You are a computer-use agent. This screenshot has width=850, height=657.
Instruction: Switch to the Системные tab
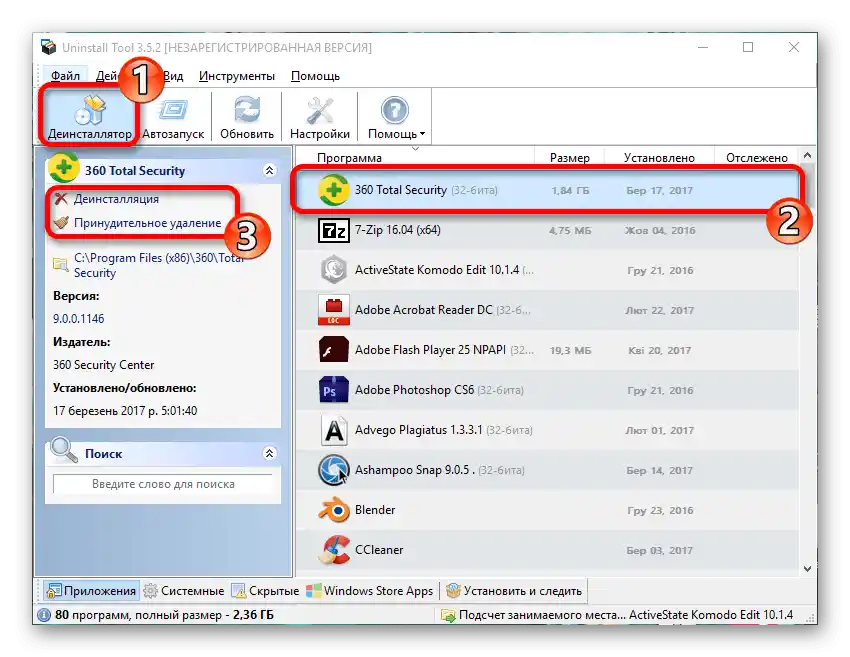click(184, 591)
